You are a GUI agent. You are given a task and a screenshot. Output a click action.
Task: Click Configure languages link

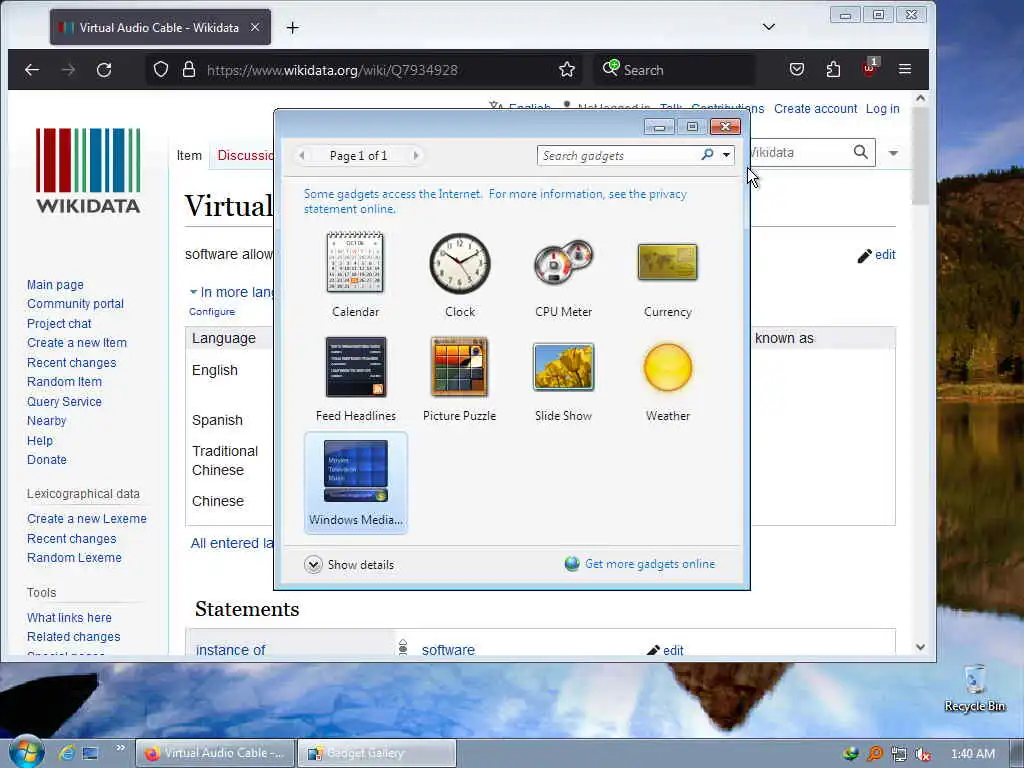click(x=212, y=312)
